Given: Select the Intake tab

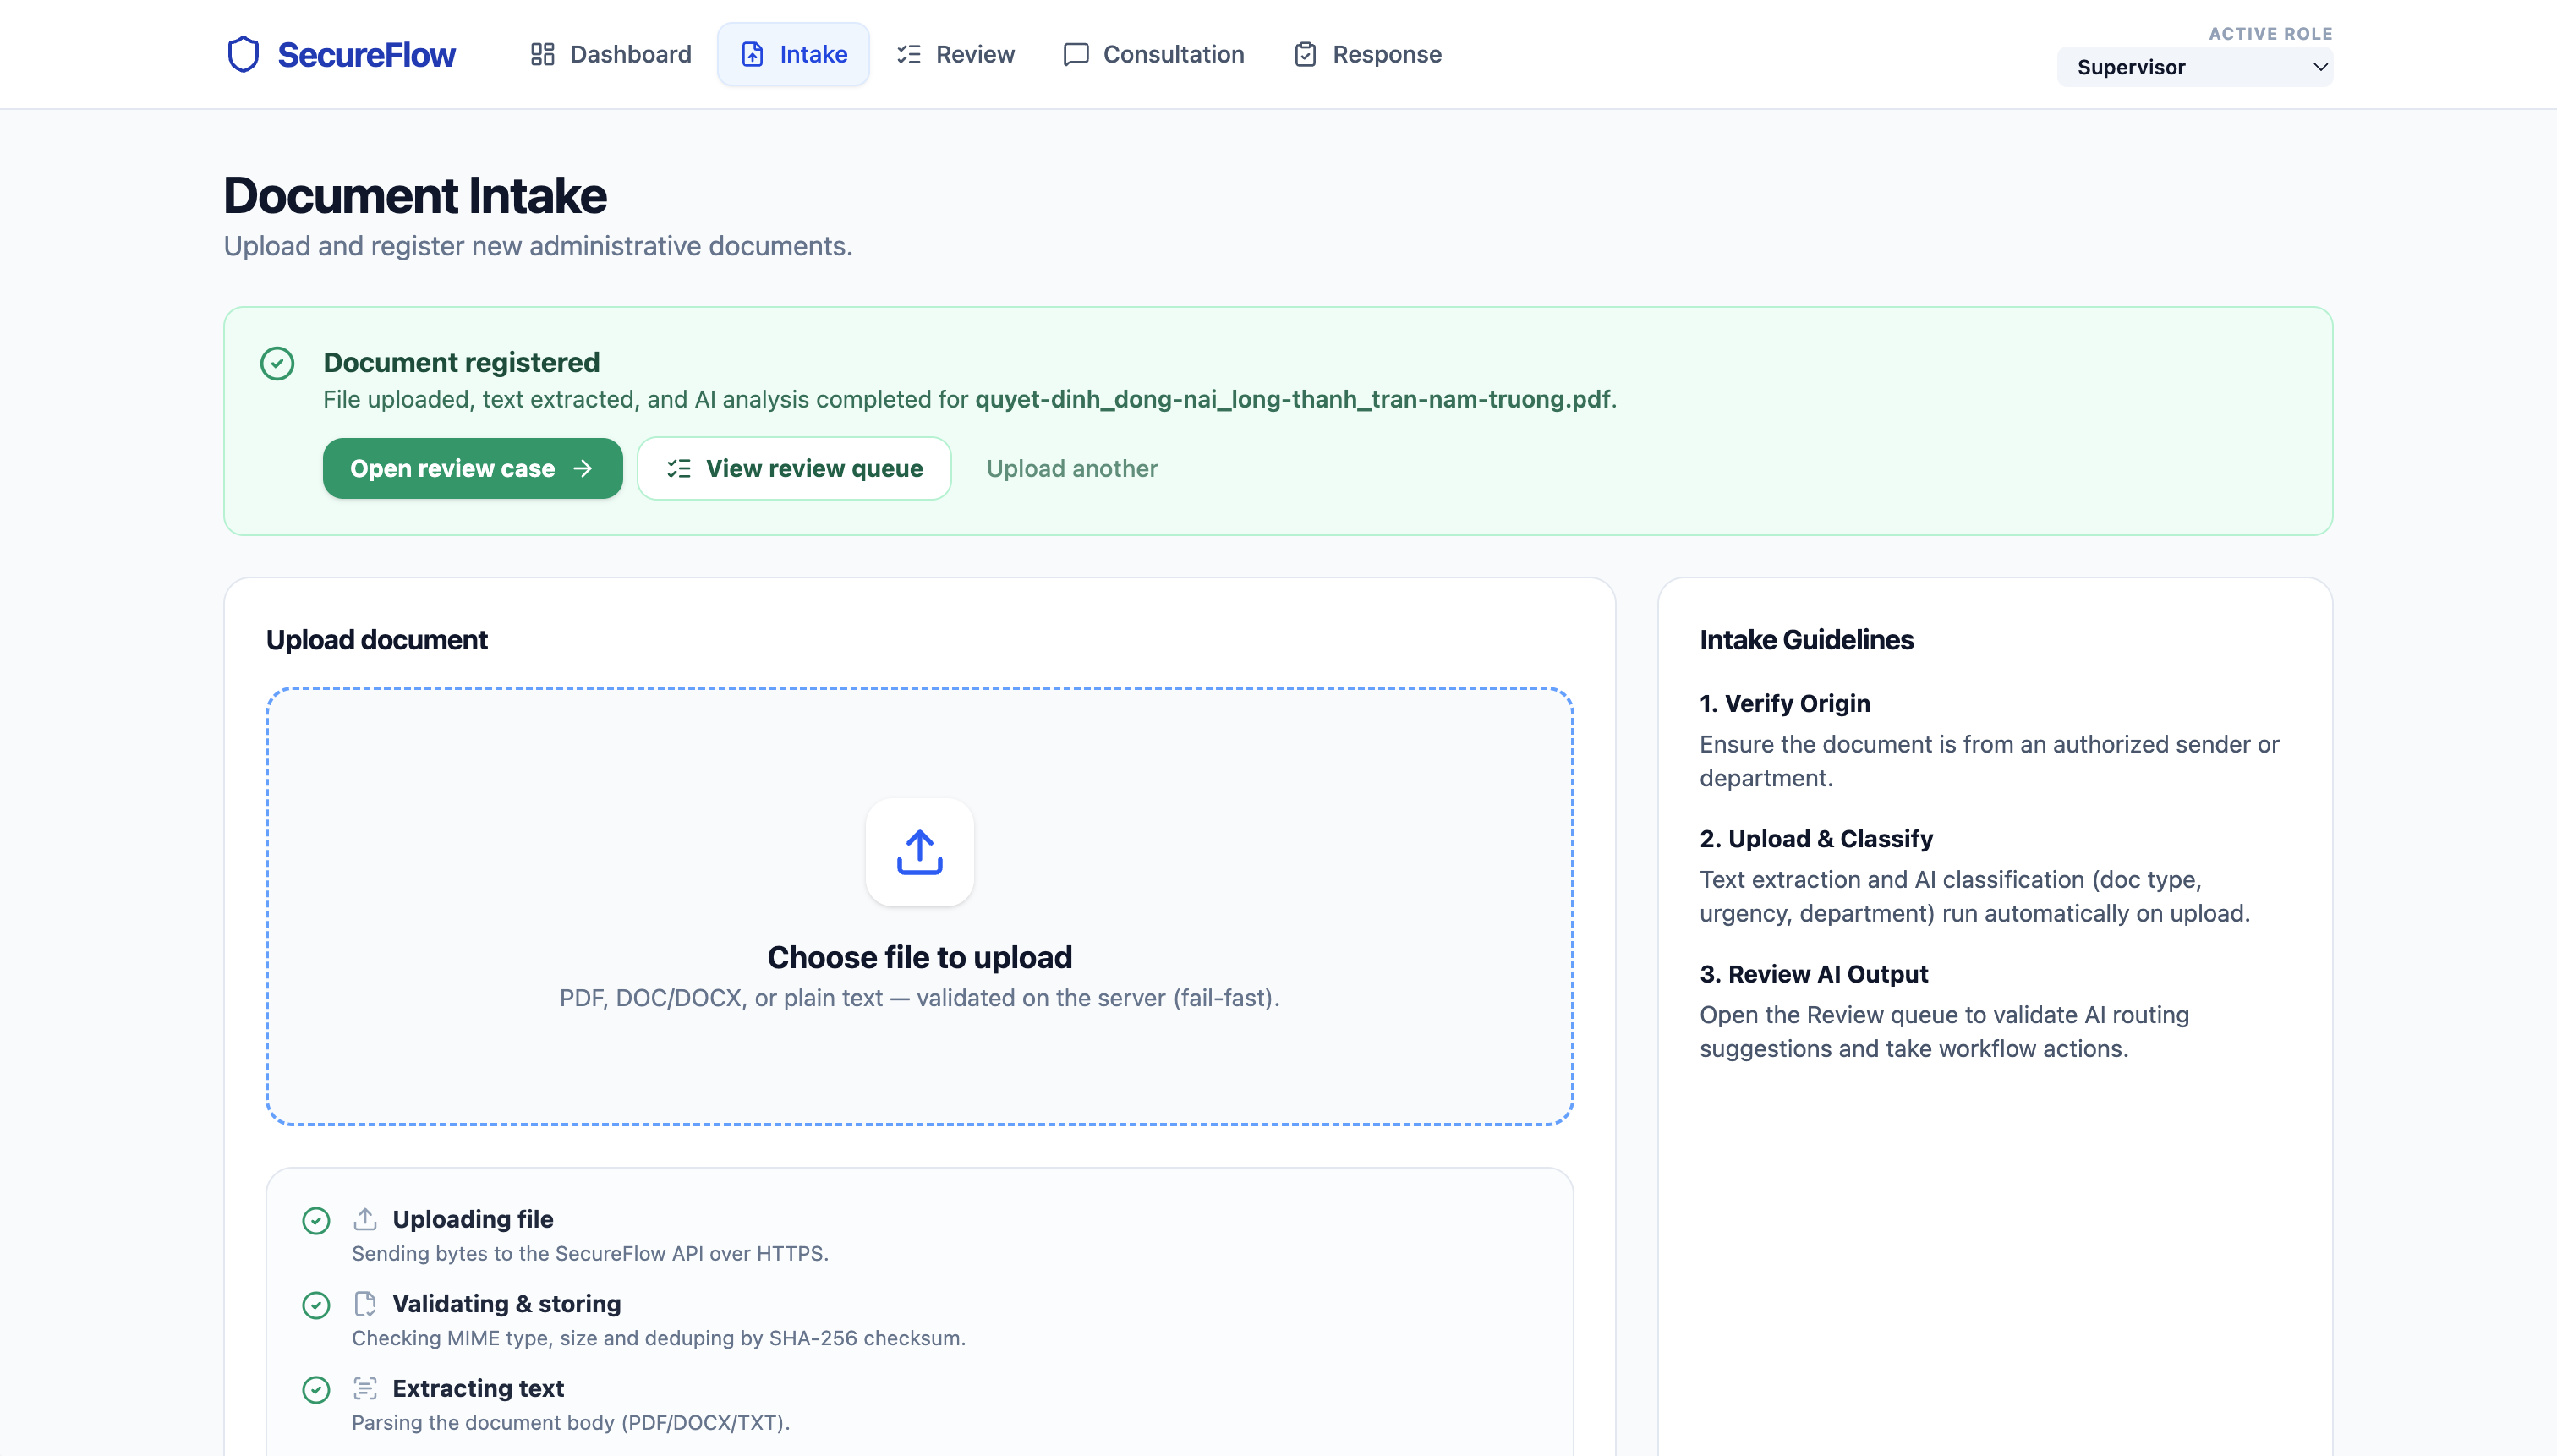Looking at the screenshot, I should [793, 54].
